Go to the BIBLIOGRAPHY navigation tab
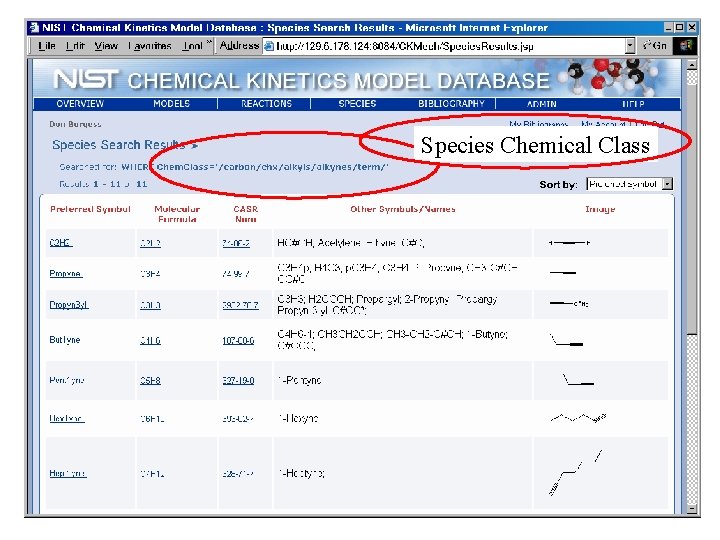 pos(451,104)
